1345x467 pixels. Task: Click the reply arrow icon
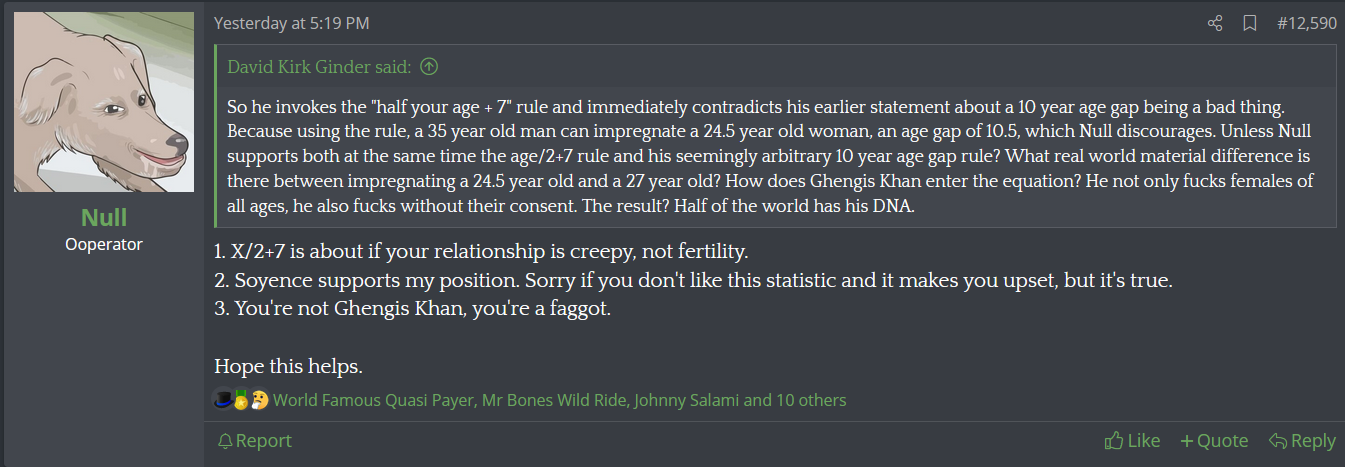click(1277, 441)
